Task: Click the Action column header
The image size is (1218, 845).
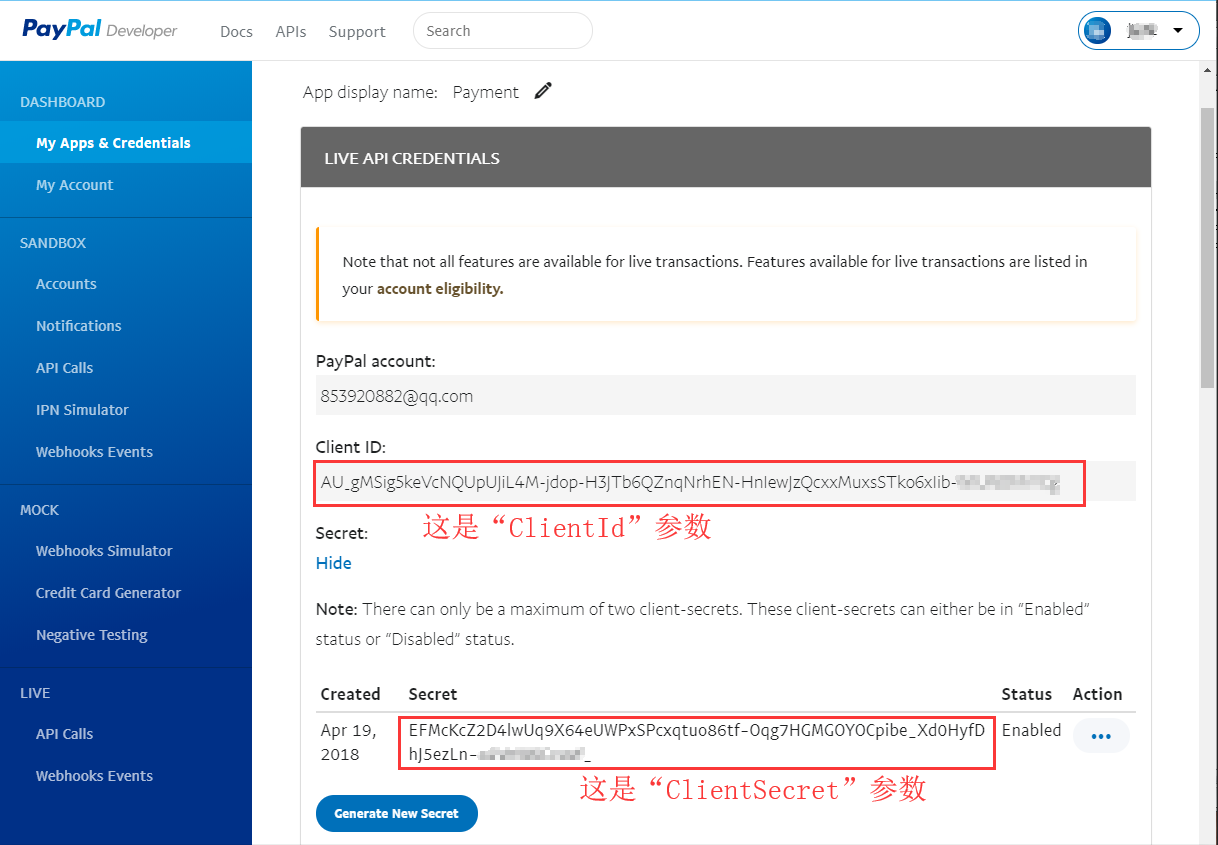Action: [1097, 694]
